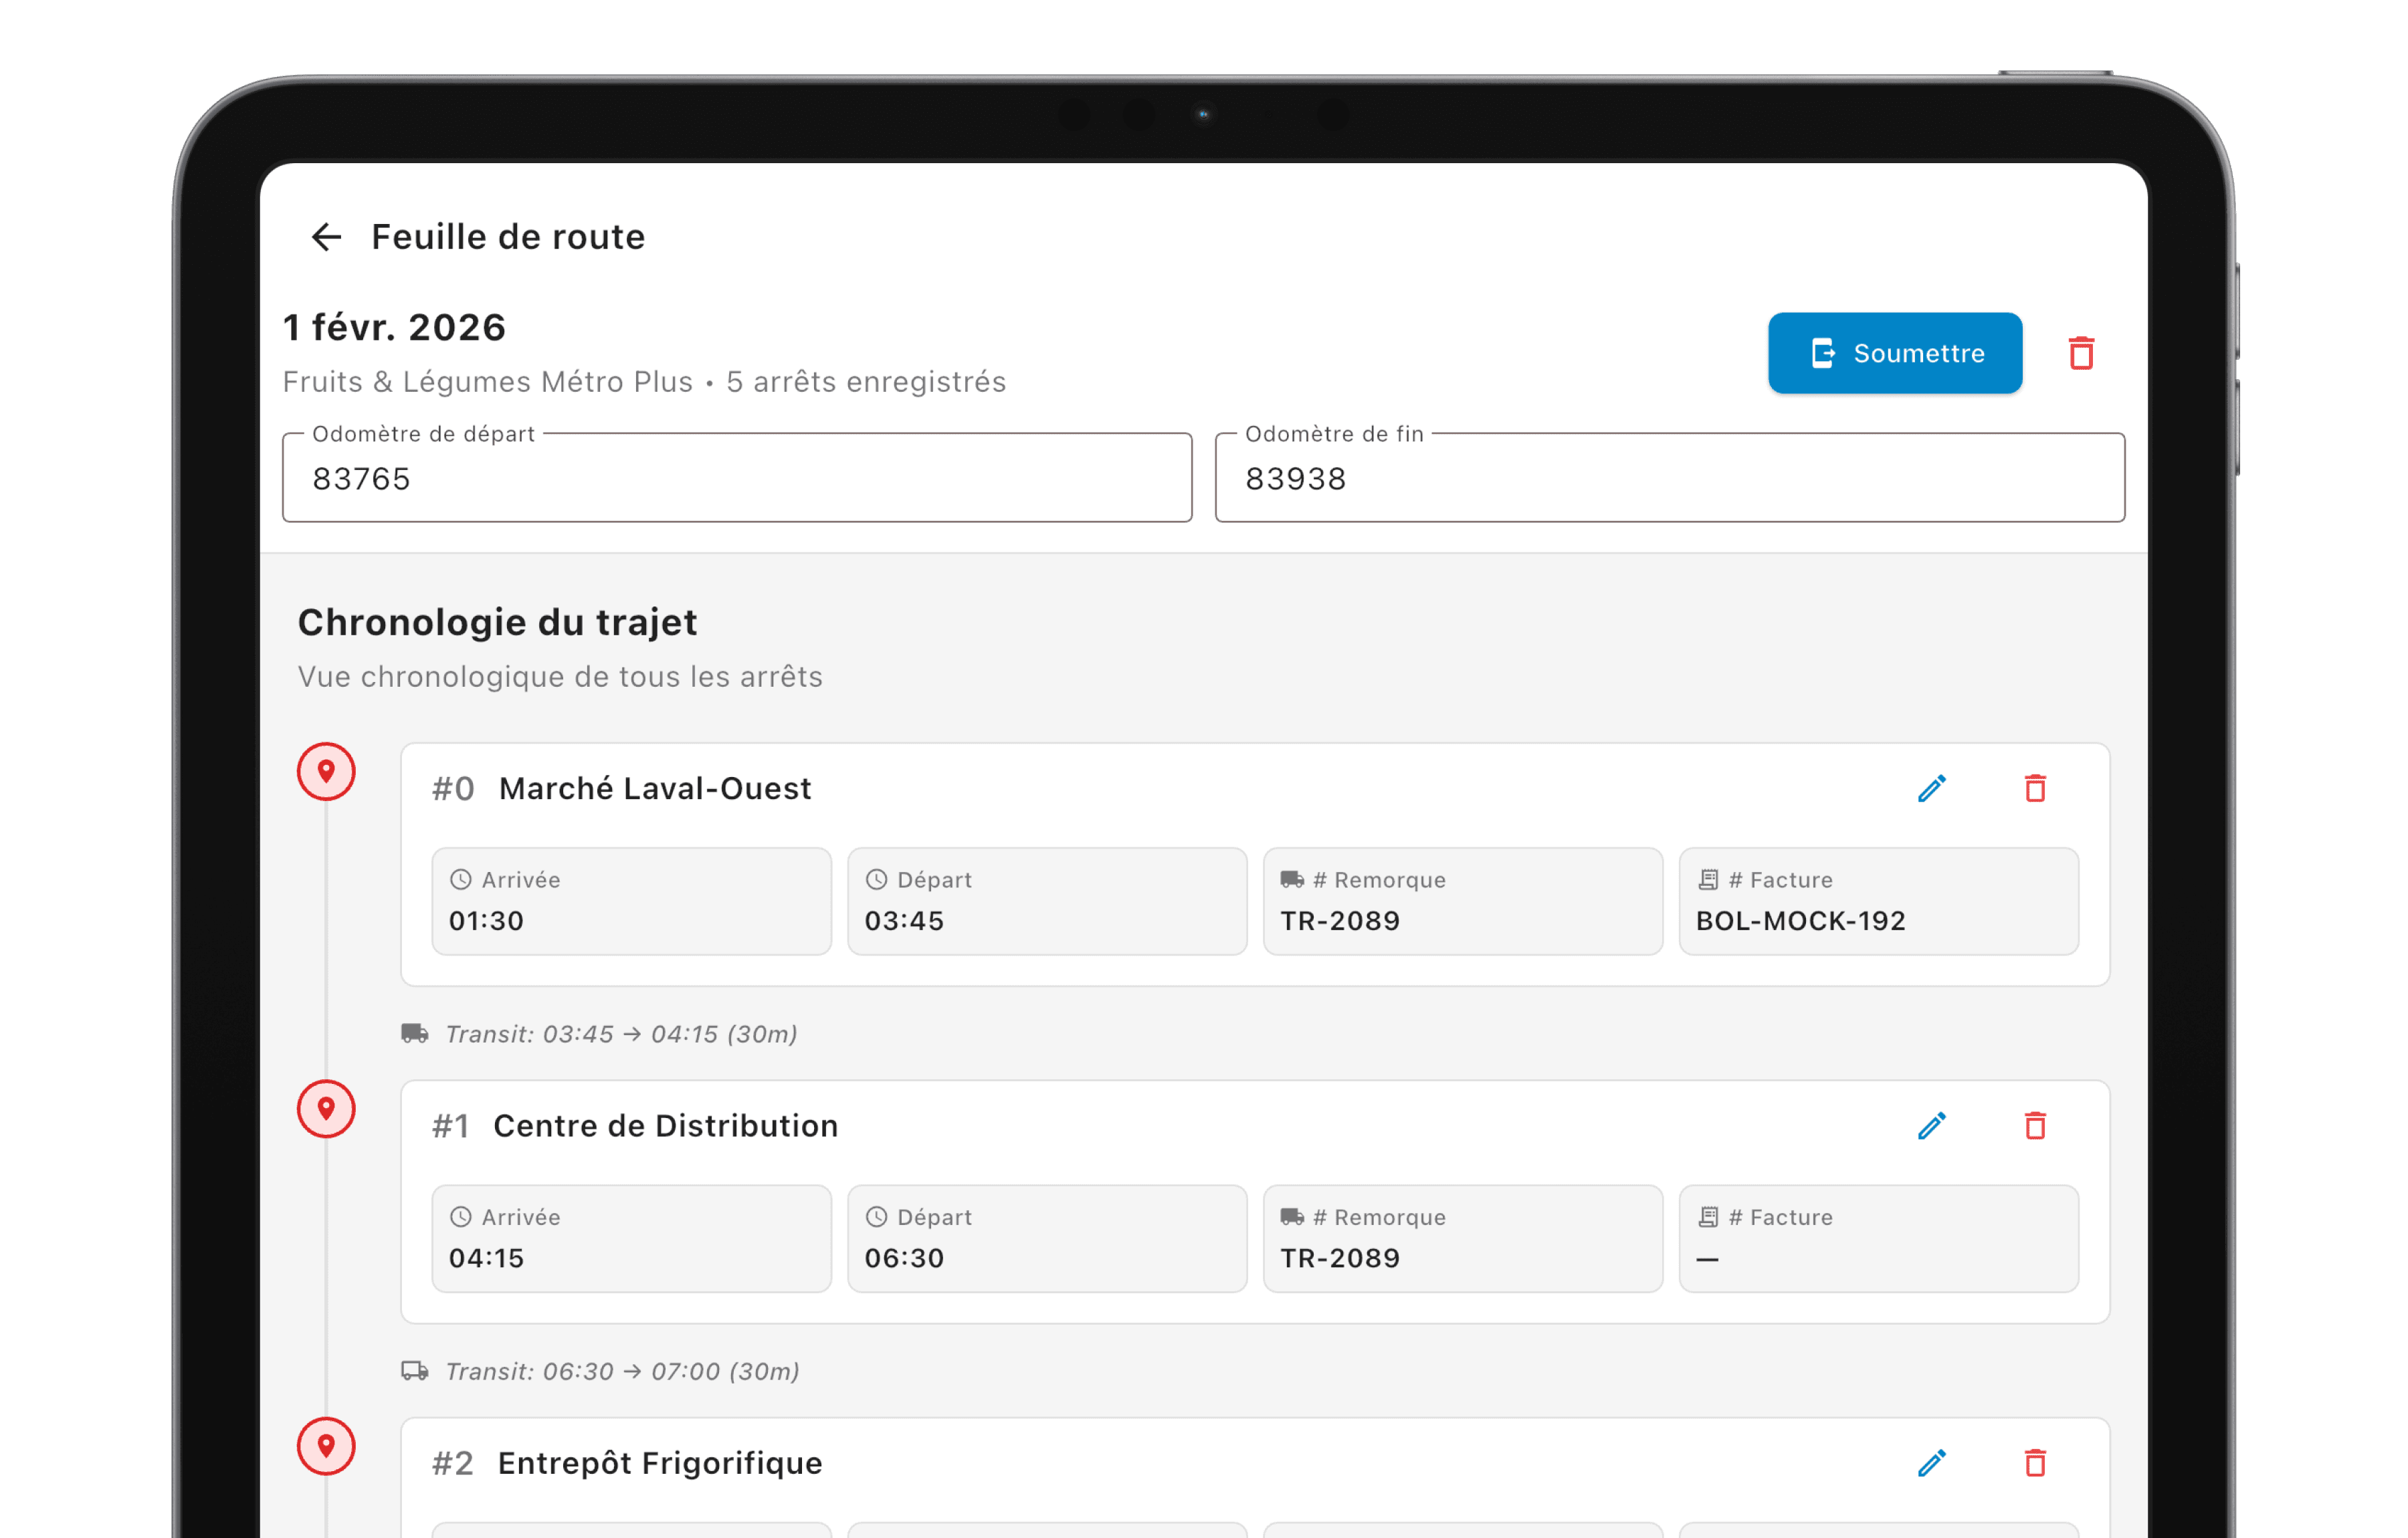Screen dimensions: 2408x1538
Task: Click the Soumettre button
Action: coord(1894,353)
